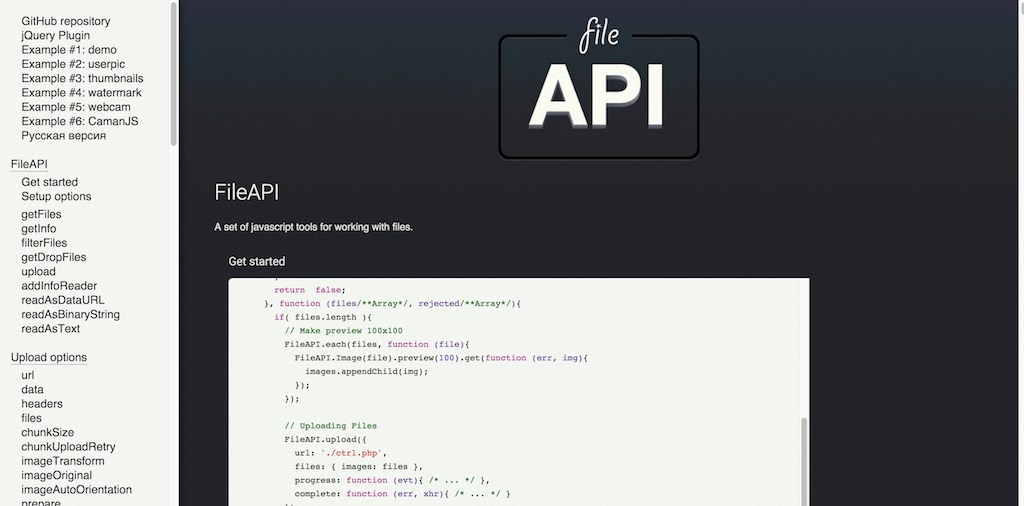
Task: Open the readAsBinaryString method entry
Action: 71,315
